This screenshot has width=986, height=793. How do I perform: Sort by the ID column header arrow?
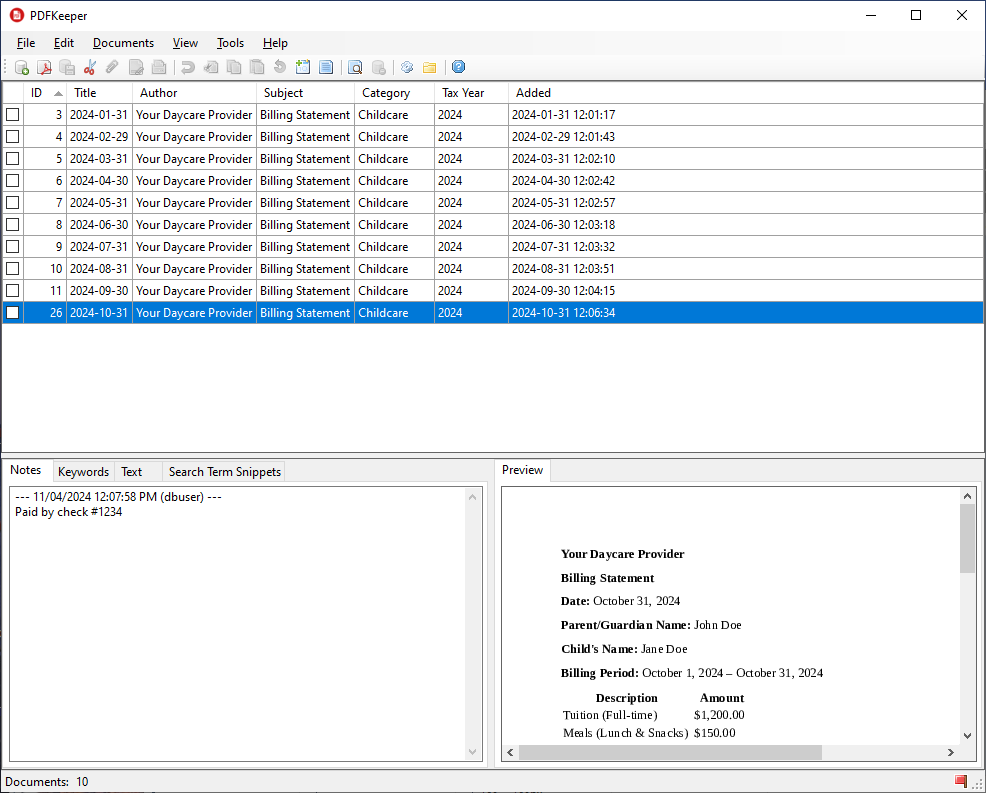tap(58, 93)
